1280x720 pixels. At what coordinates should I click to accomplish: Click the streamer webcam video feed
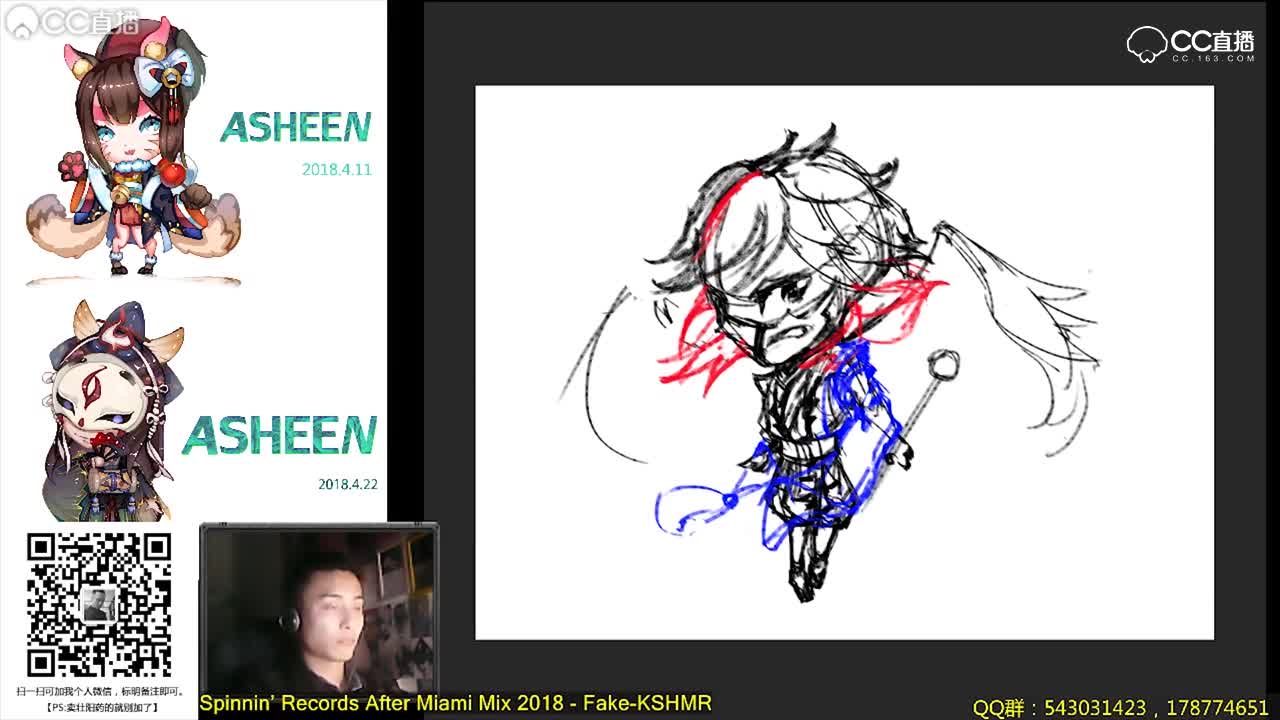(x=318, y=609)
